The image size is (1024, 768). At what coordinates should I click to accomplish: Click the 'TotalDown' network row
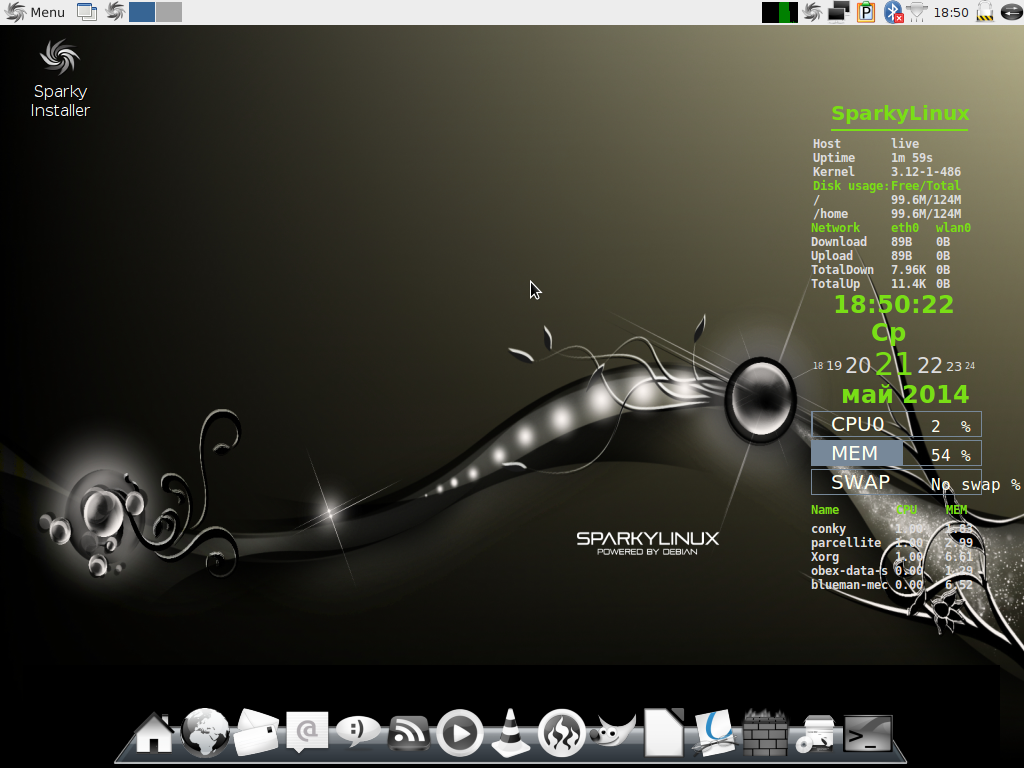click(x=880, y=270)
